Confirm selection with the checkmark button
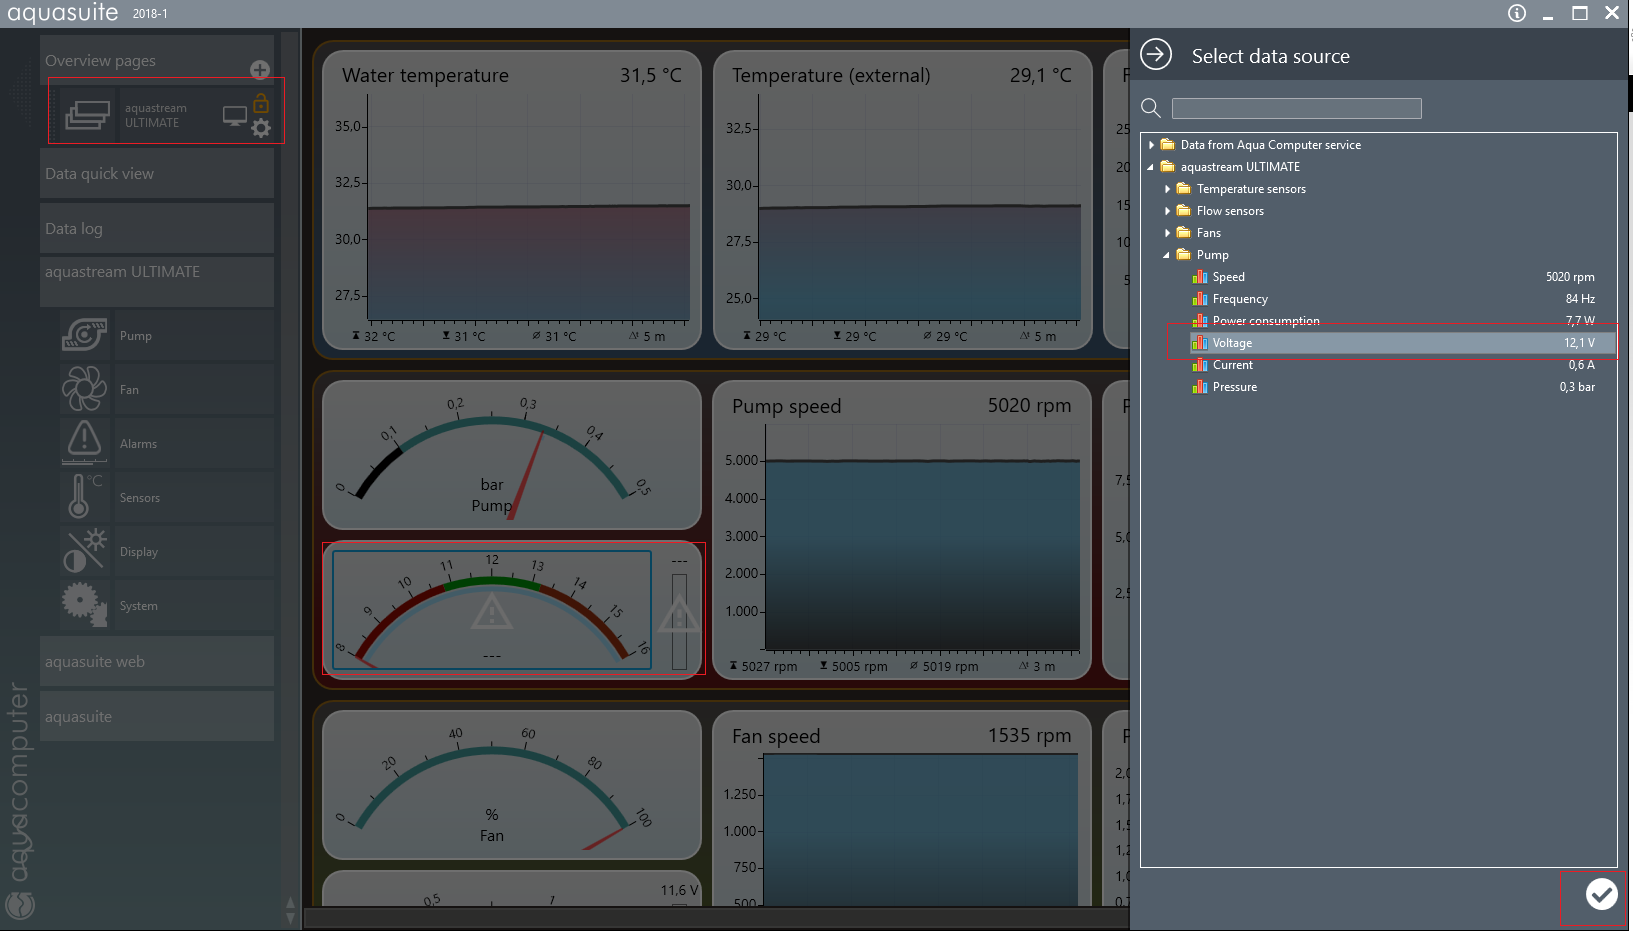 1601,894
